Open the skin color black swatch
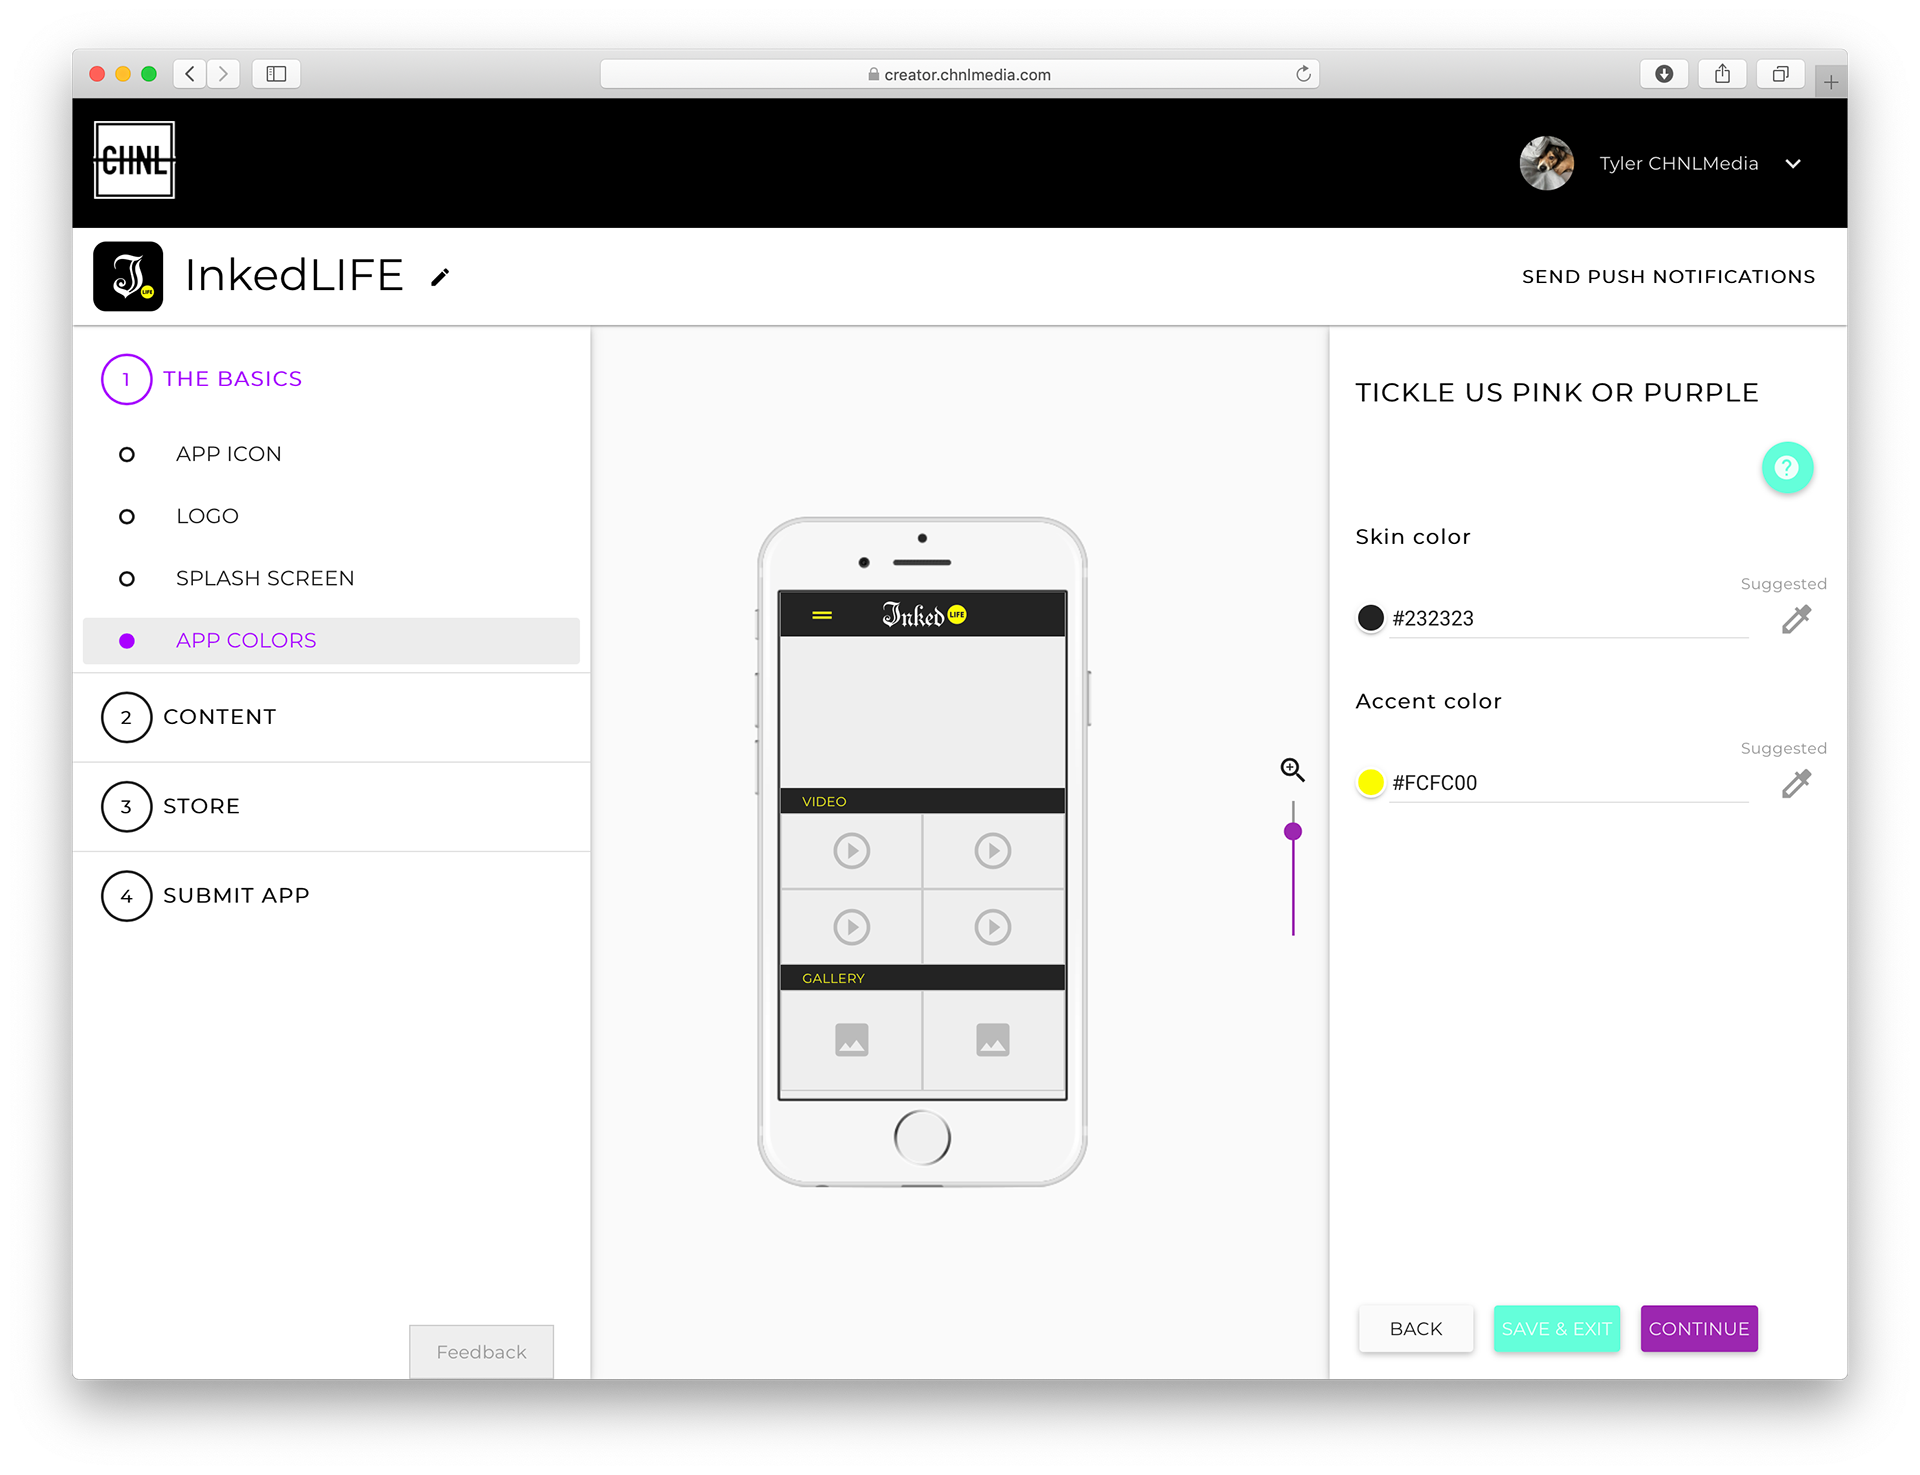 point(1371,618)
